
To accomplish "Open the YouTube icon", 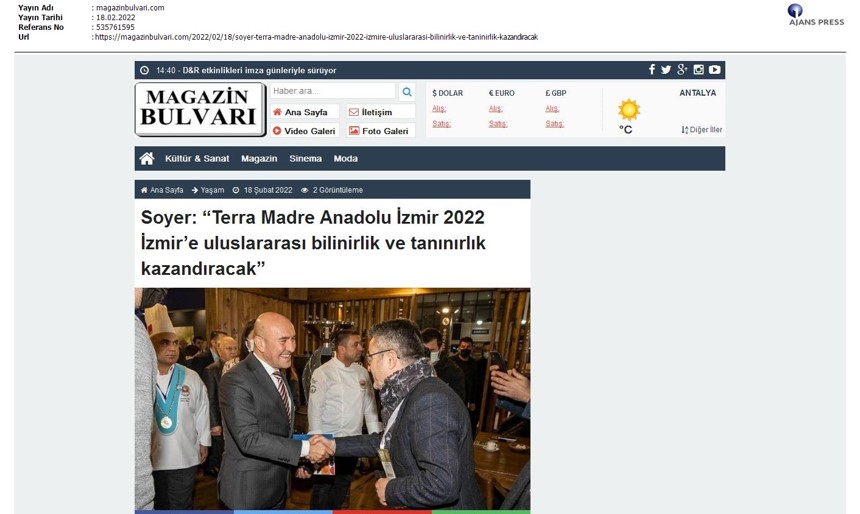I will coord(714,70).
